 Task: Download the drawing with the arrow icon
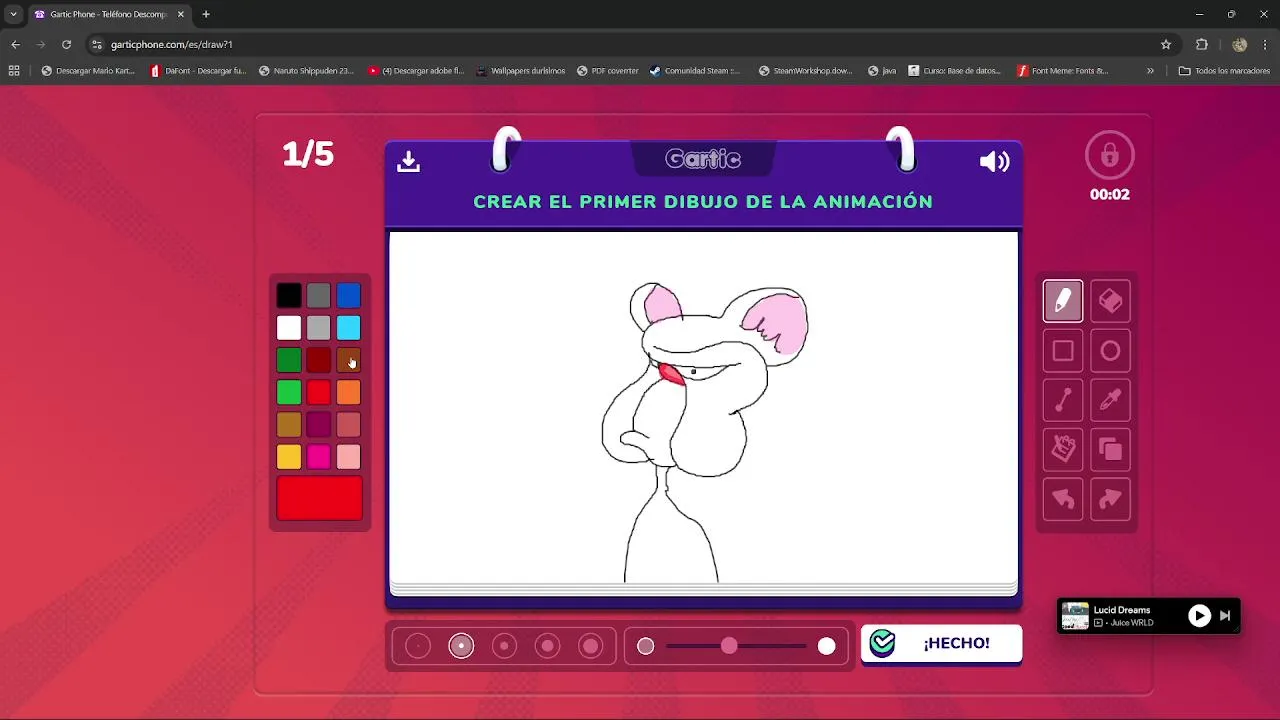[x=408, y=161]
